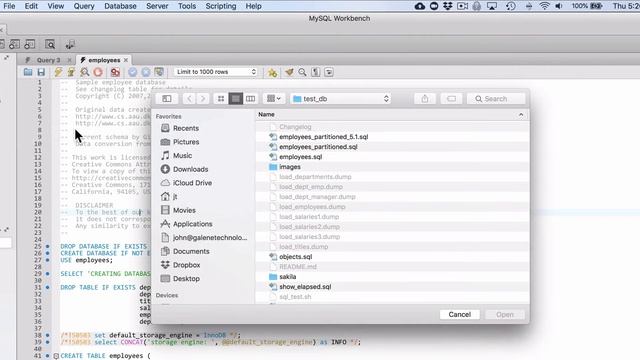Image resolution: width=640 pixels, height=360 pixels.
Task: Open the Database menu
Action: [x=120, y=6]
